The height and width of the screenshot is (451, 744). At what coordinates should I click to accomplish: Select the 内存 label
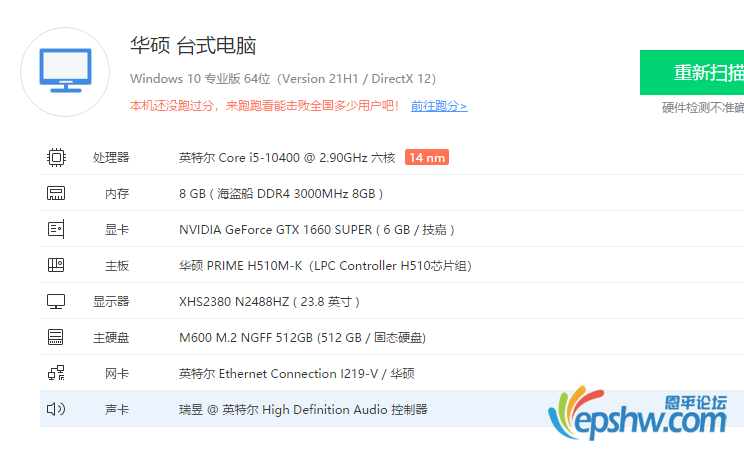pos(117,194)
